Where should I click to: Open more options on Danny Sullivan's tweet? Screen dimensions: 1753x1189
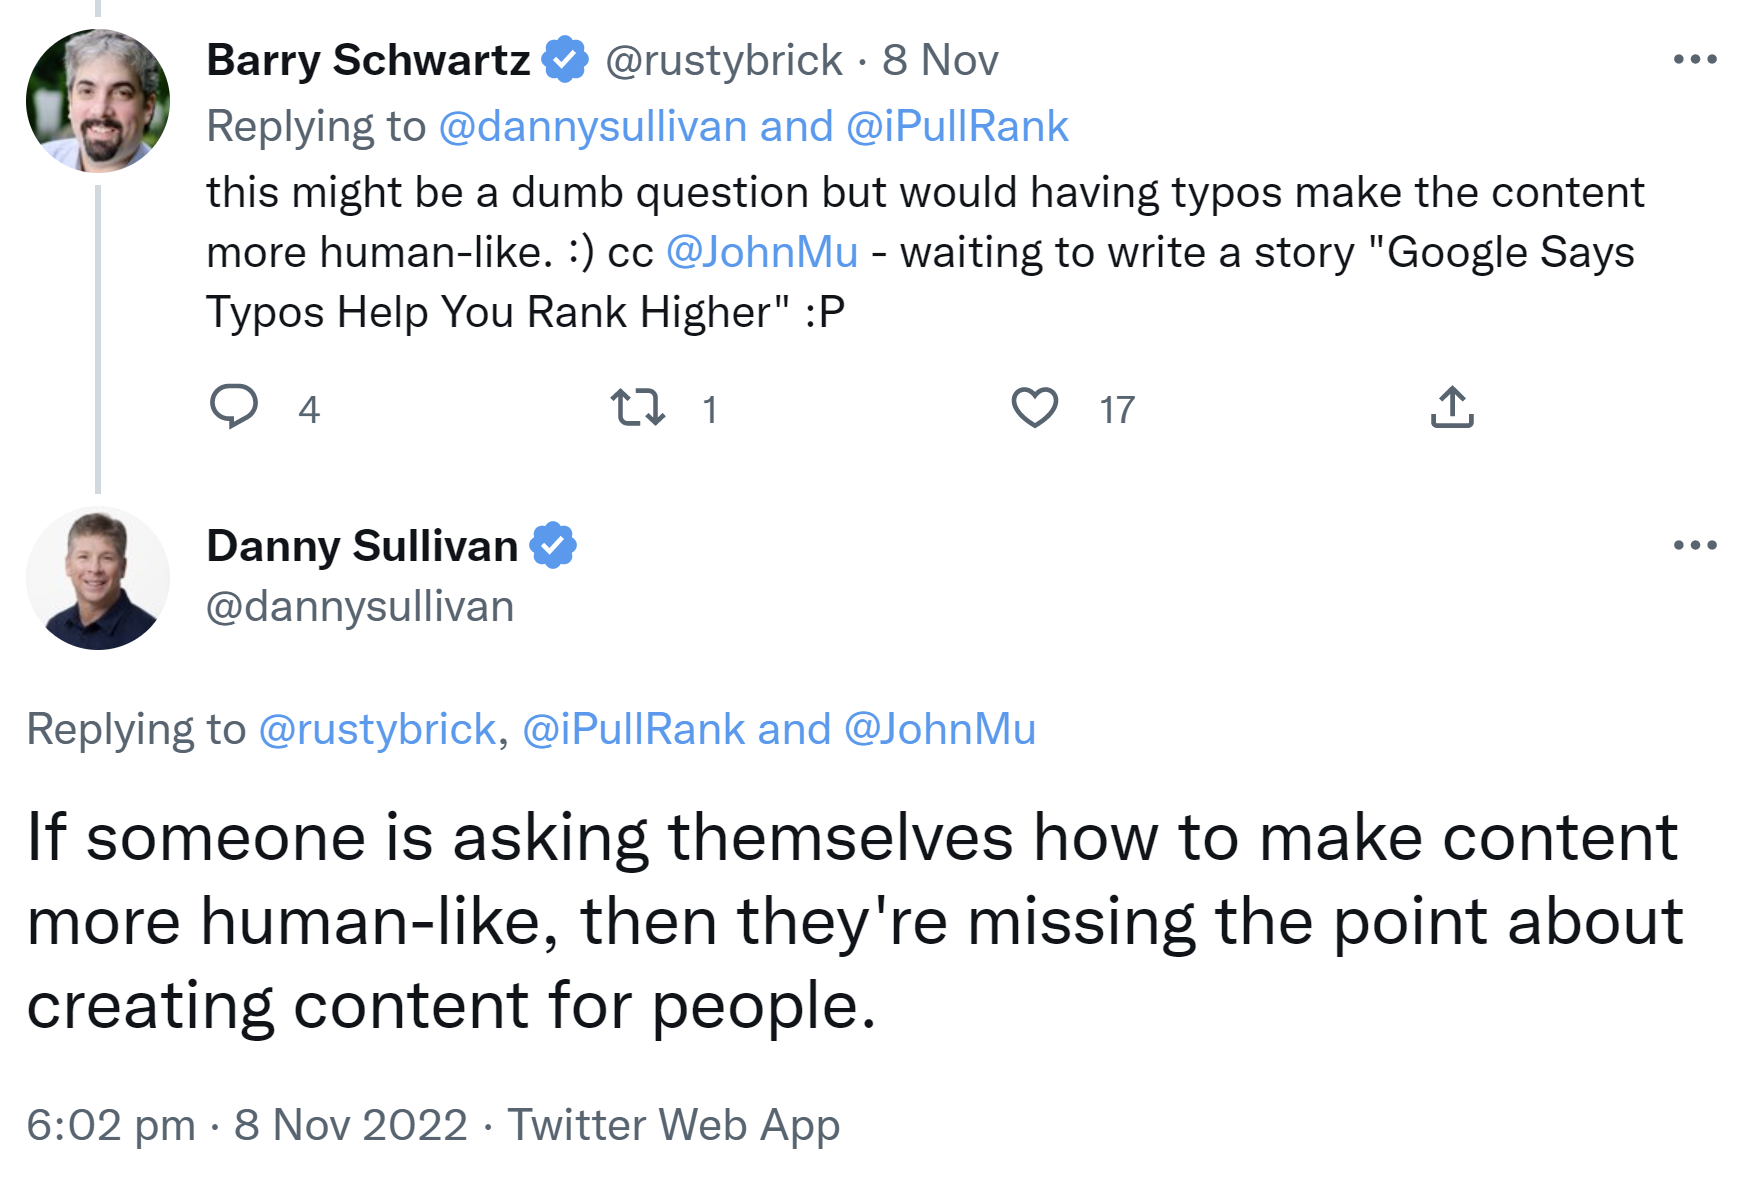pyautogui.click(x=1694, y=546)
